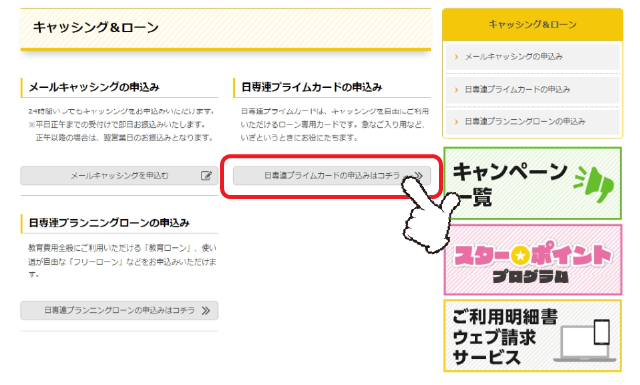
Task: Open sidebar link メールキャッシングの申込み
Action: [x=533, y=57]
